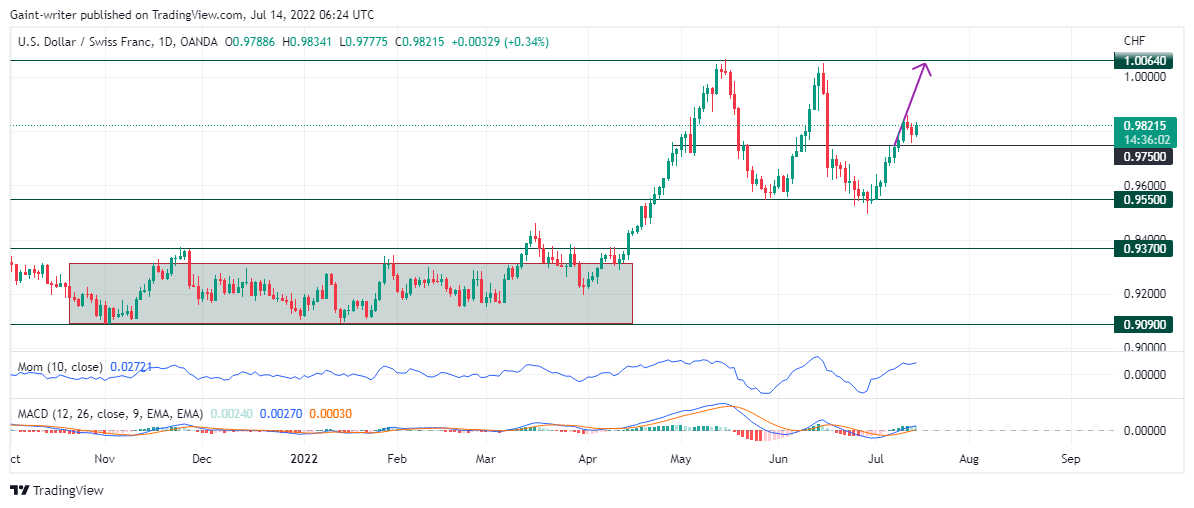Click the Momentum value 0.02721
The width and height of the screenshot is (1194, 508).
point(129,367)
